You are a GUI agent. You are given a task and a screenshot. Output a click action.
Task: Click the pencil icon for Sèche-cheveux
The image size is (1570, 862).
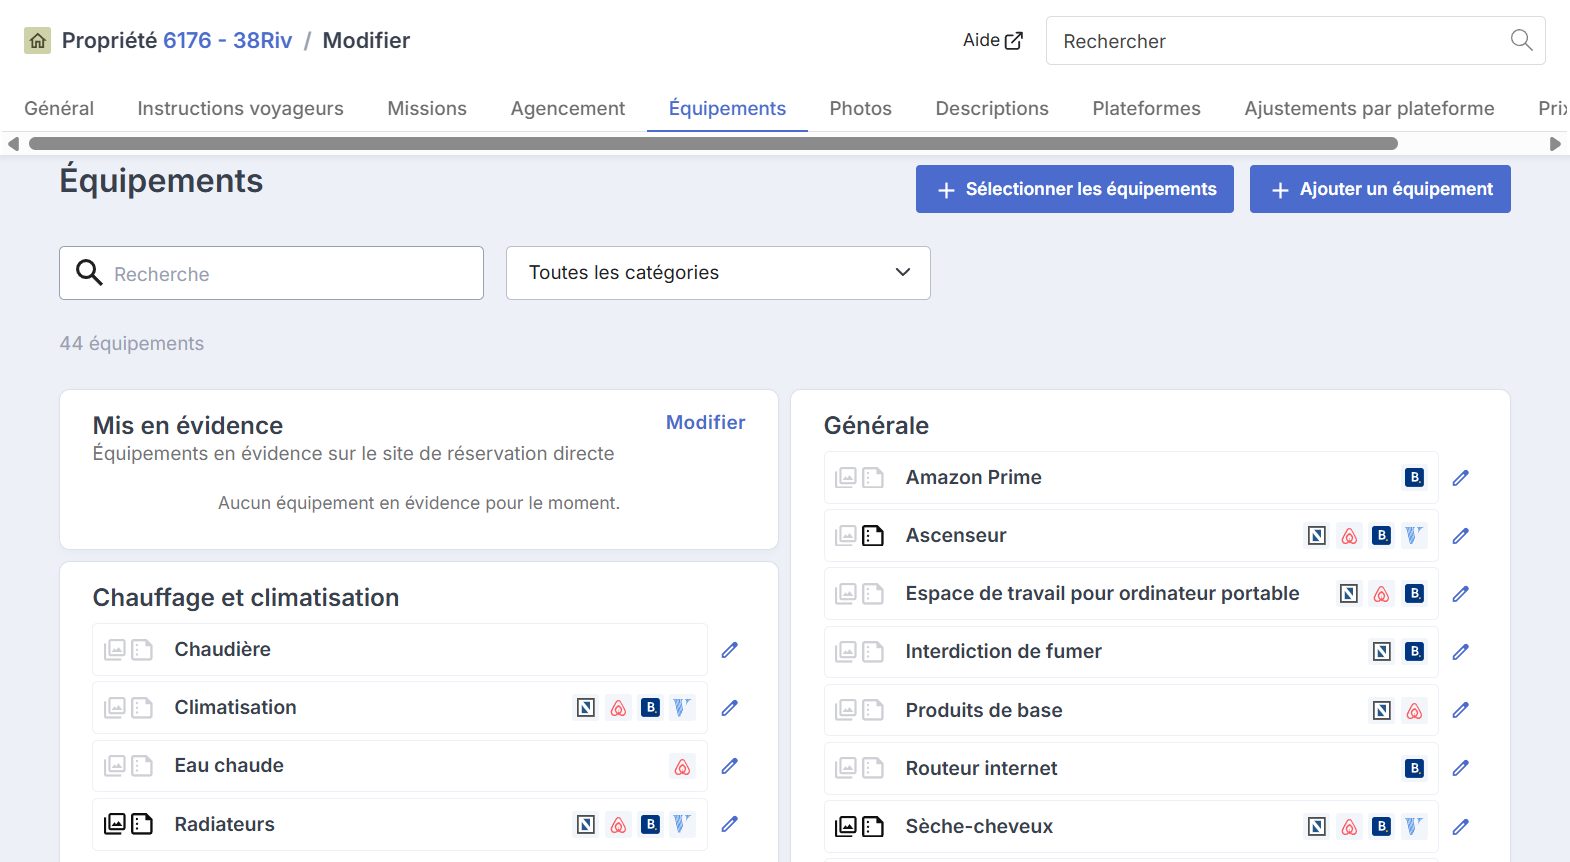click(x=1461, y=827)
